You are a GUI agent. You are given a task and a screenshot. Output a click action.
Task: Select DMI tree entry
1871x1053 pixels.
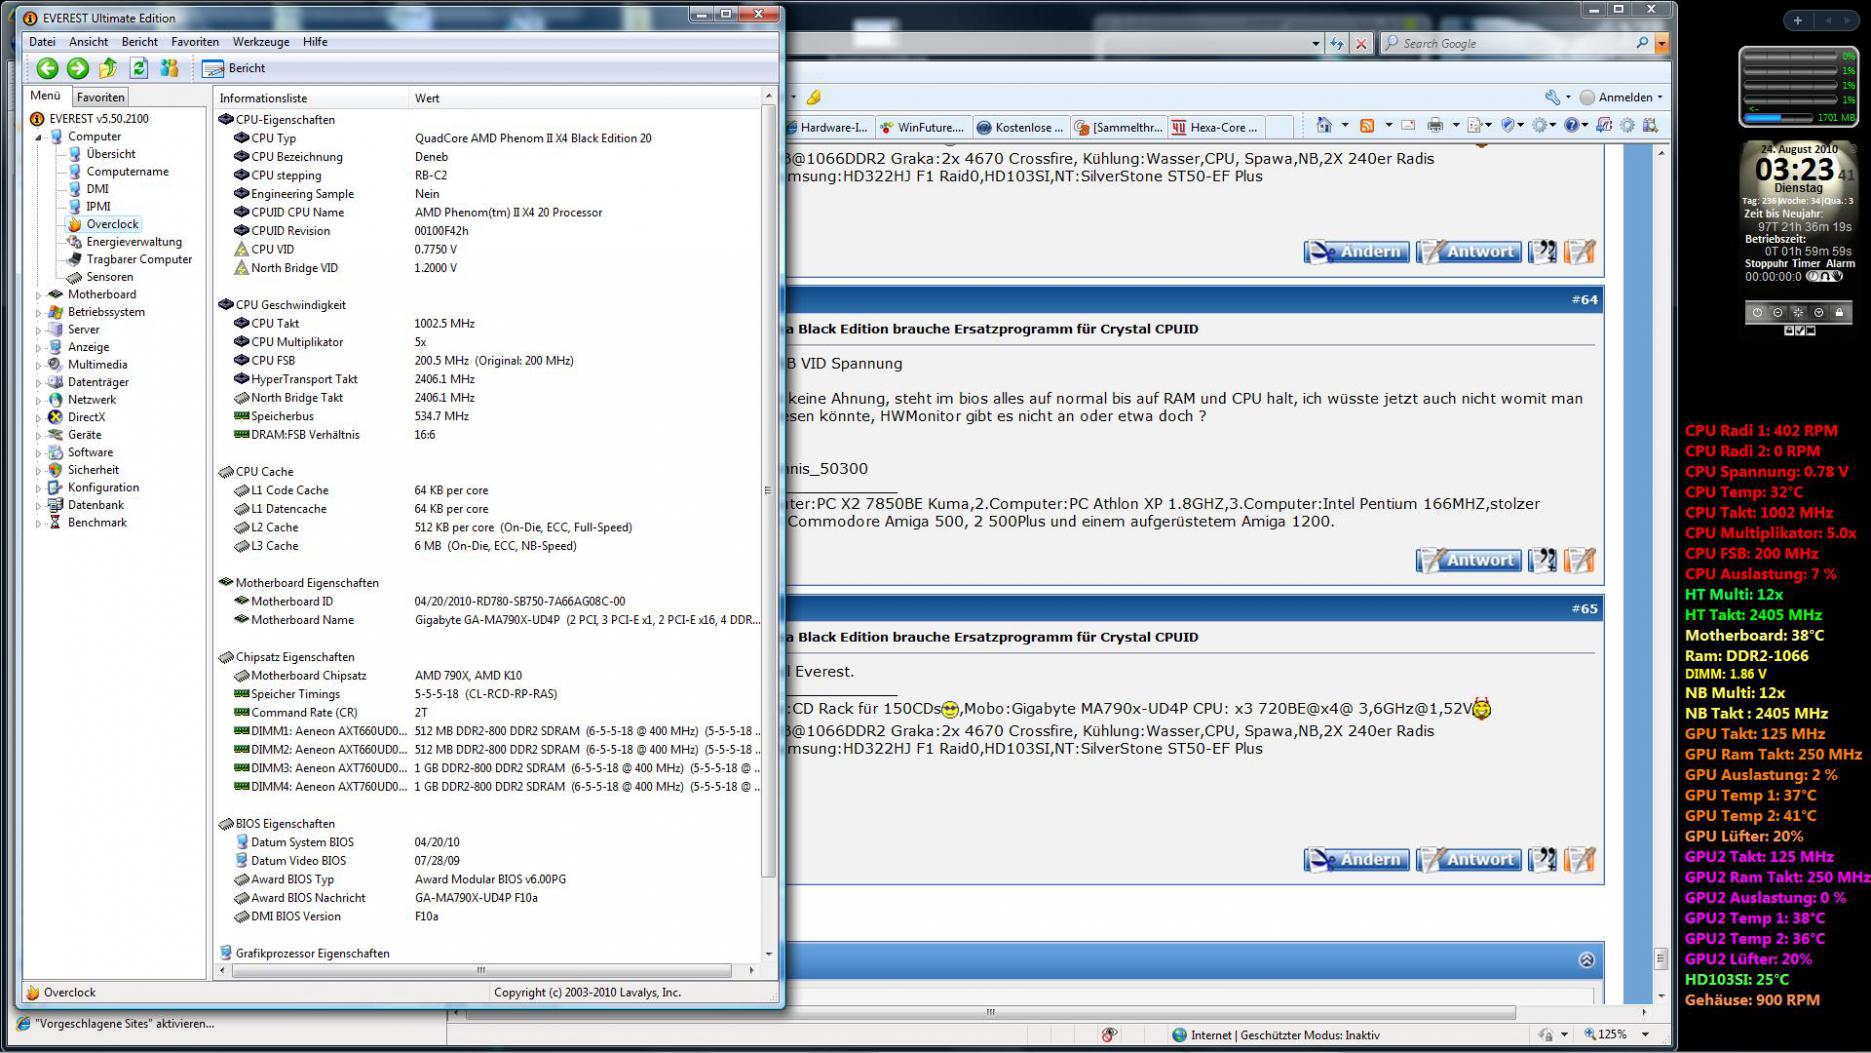coord(97,189)
